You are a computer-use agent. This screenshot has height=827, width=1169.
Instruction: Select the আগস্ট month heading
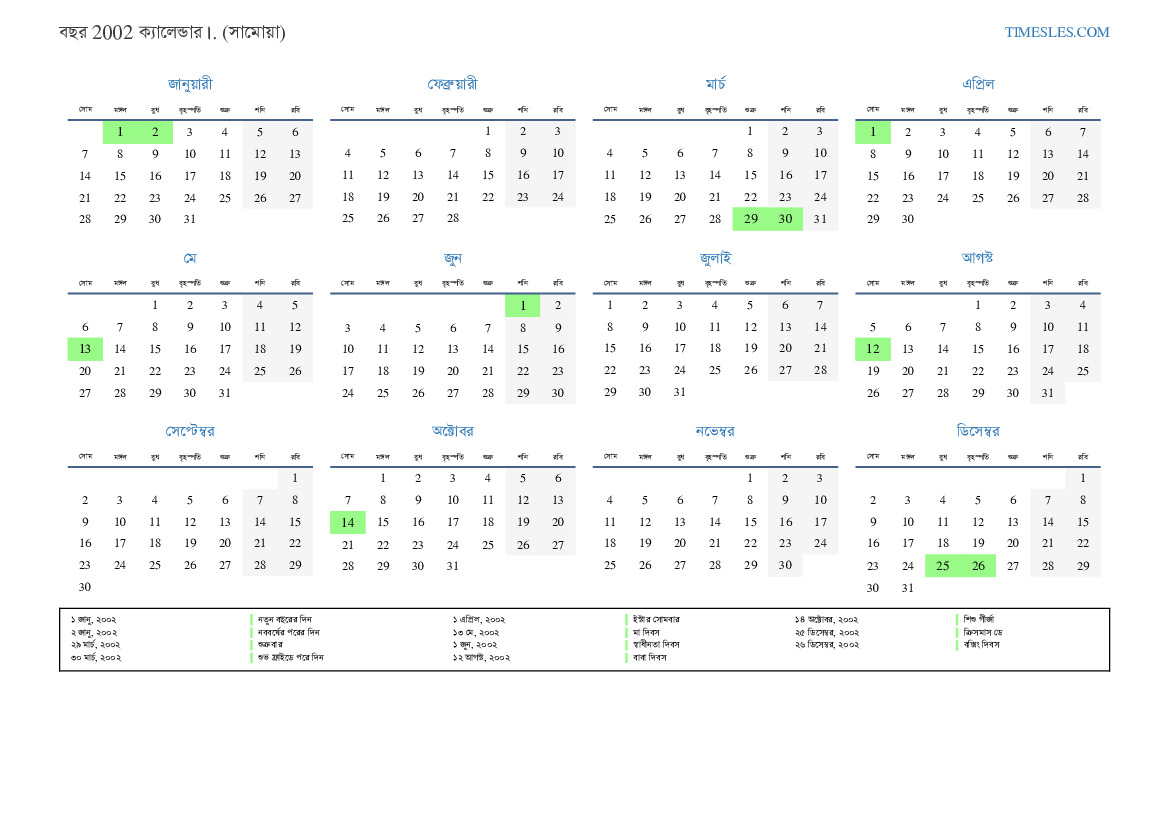(x=977, y=257)
